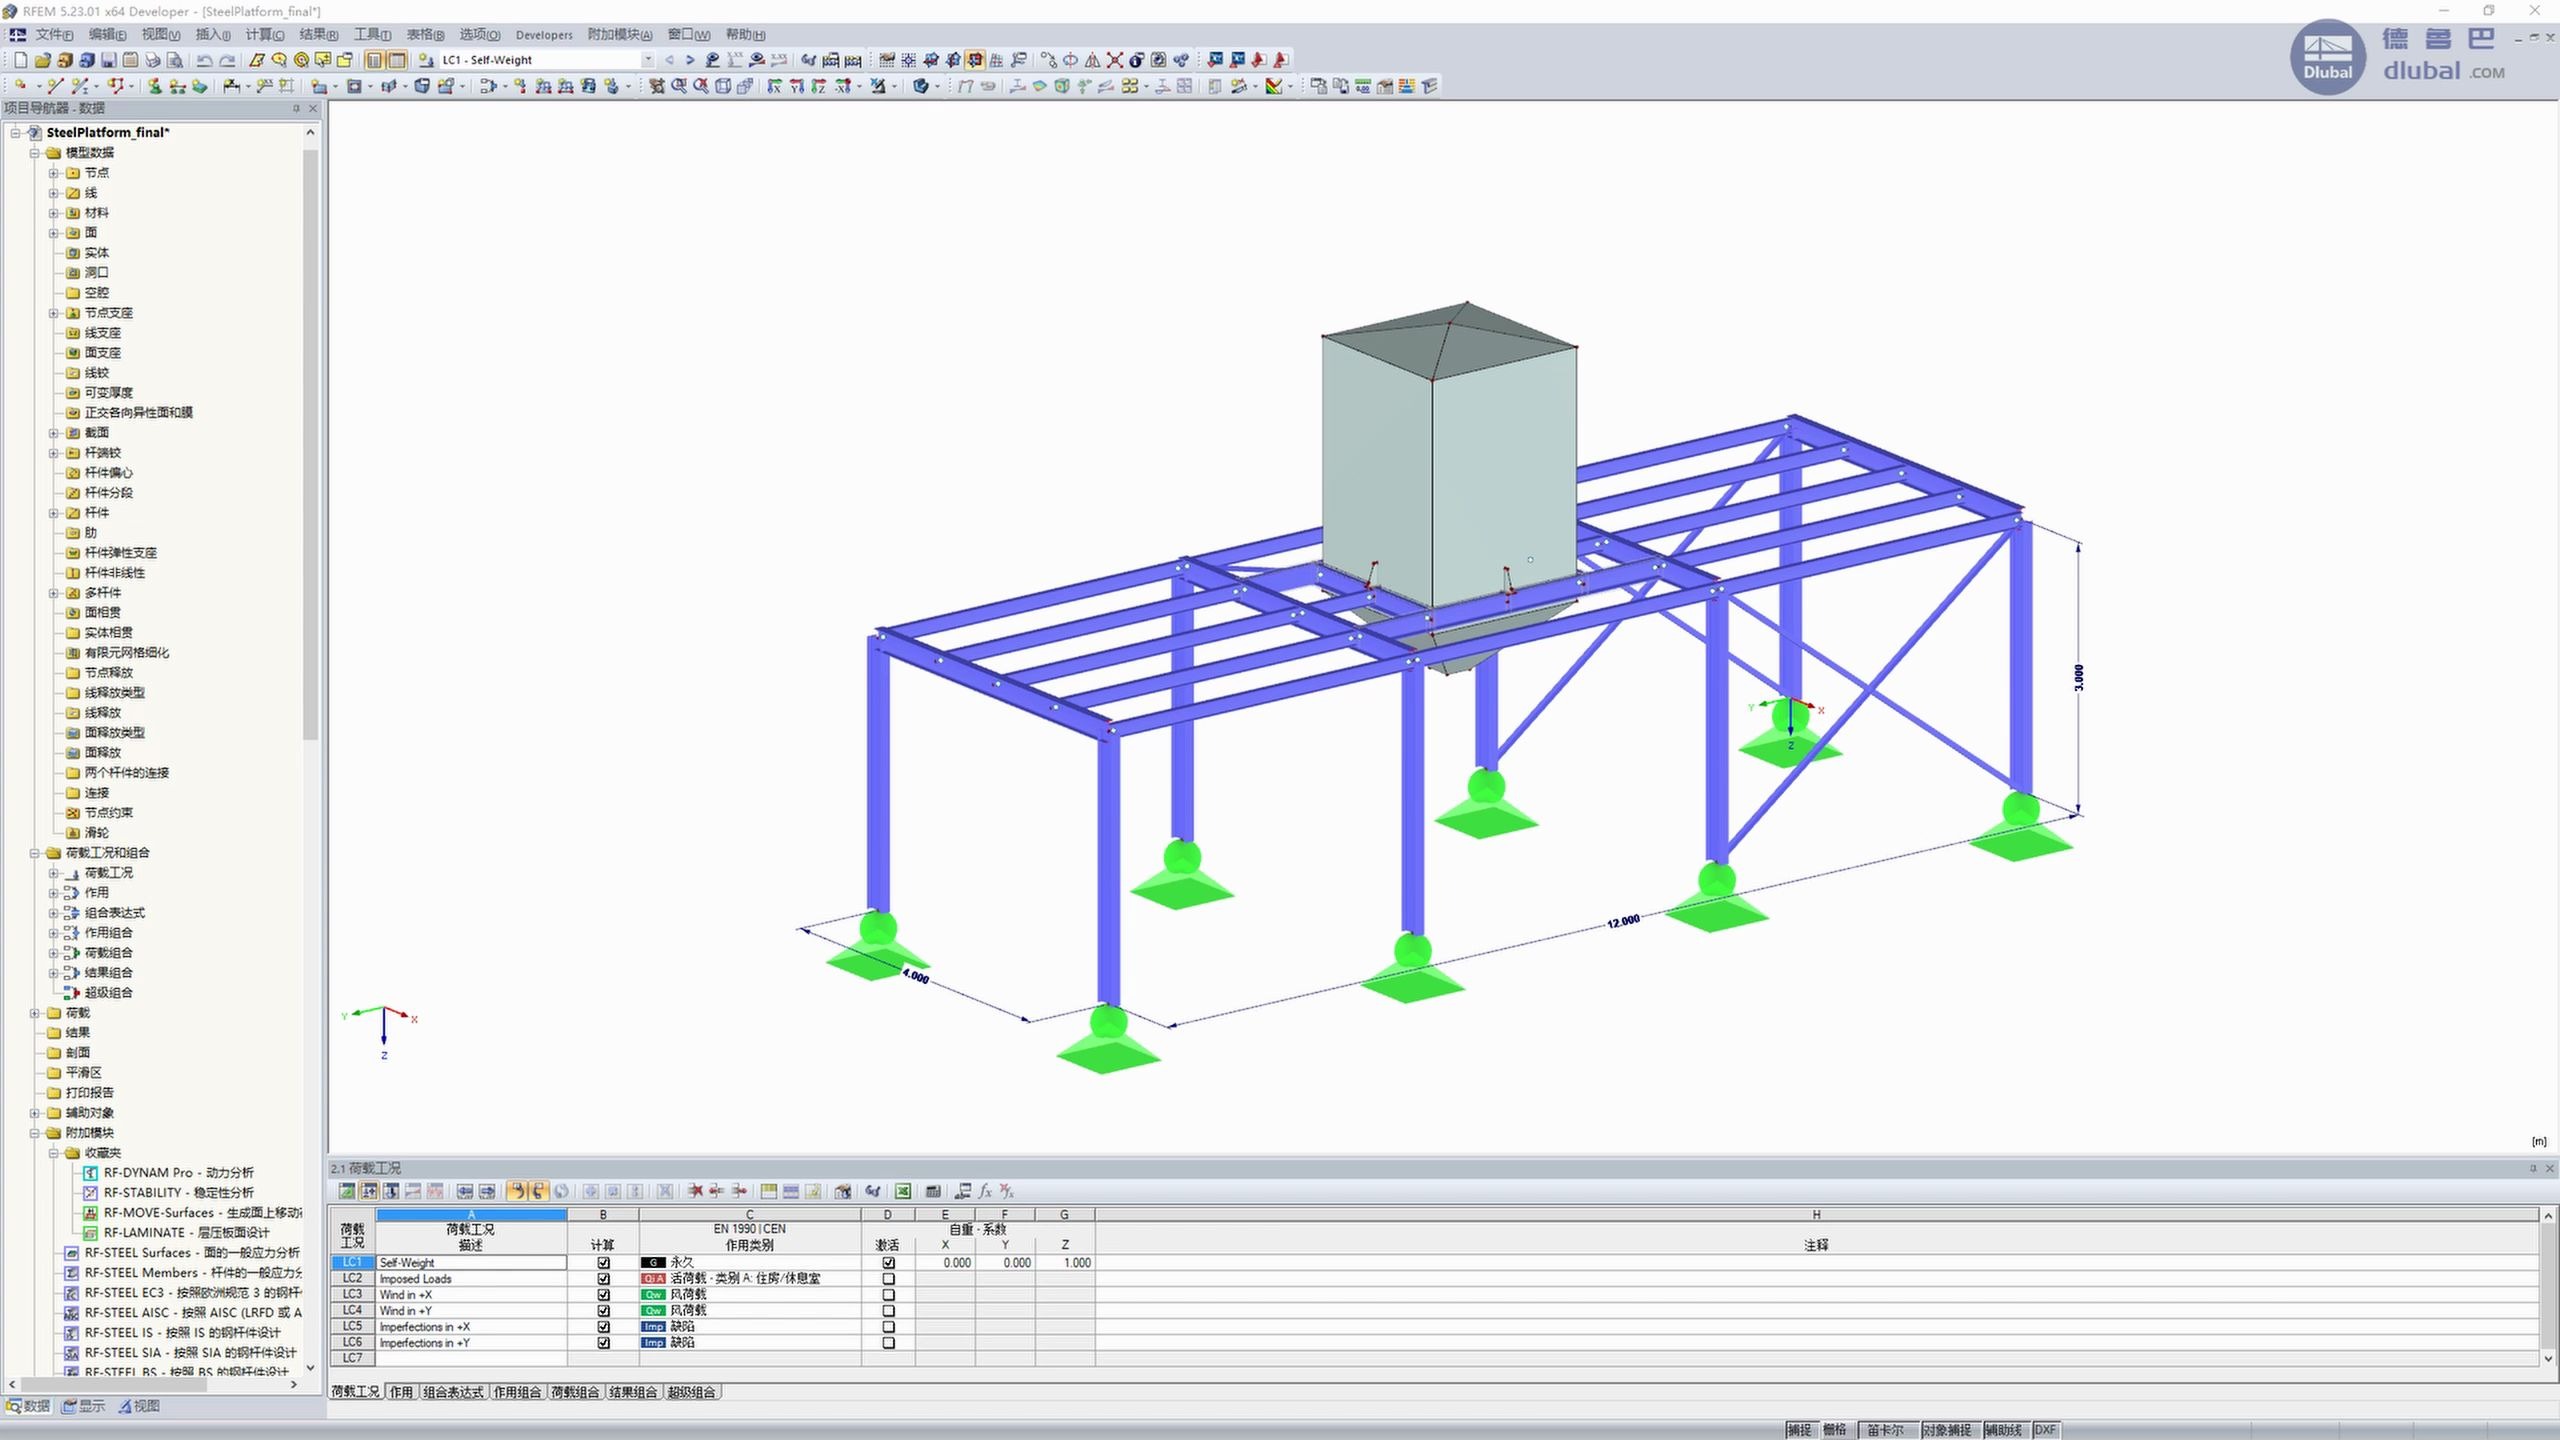
Task: Open the 附加模块 menu
Action: (619, 35)
